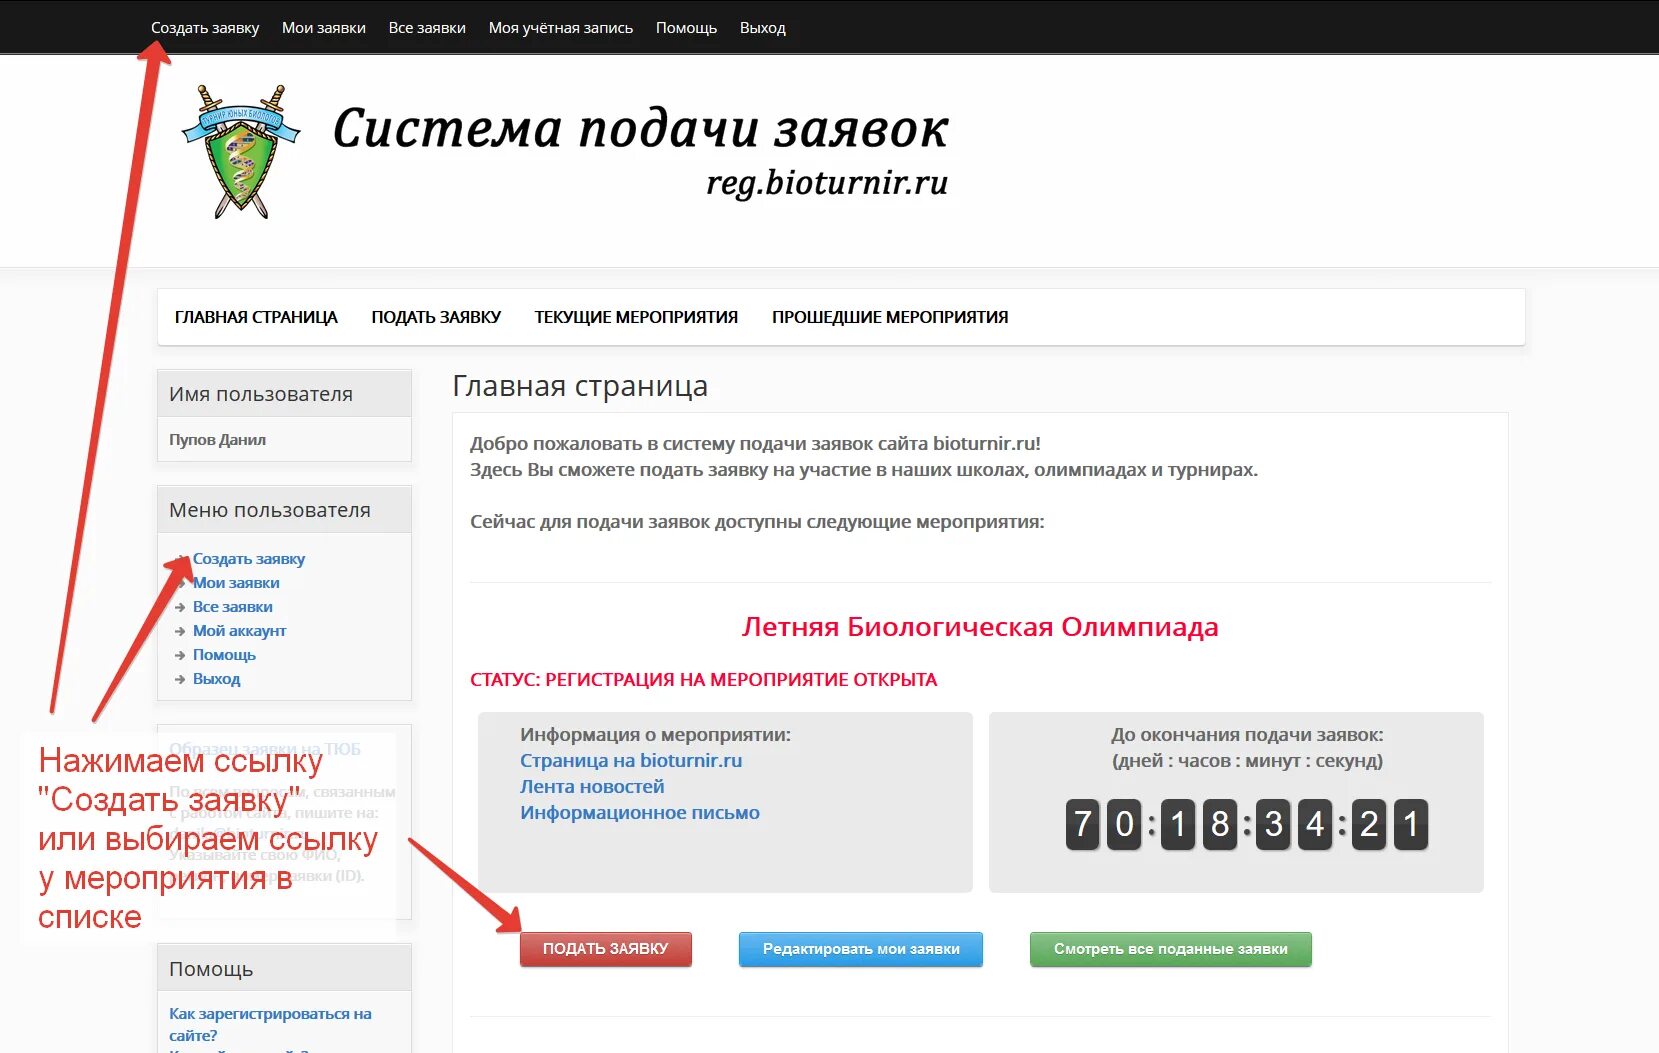
Task: Click the 'Имя пользователя' panel heading
Action: click(x=261, y=394)
